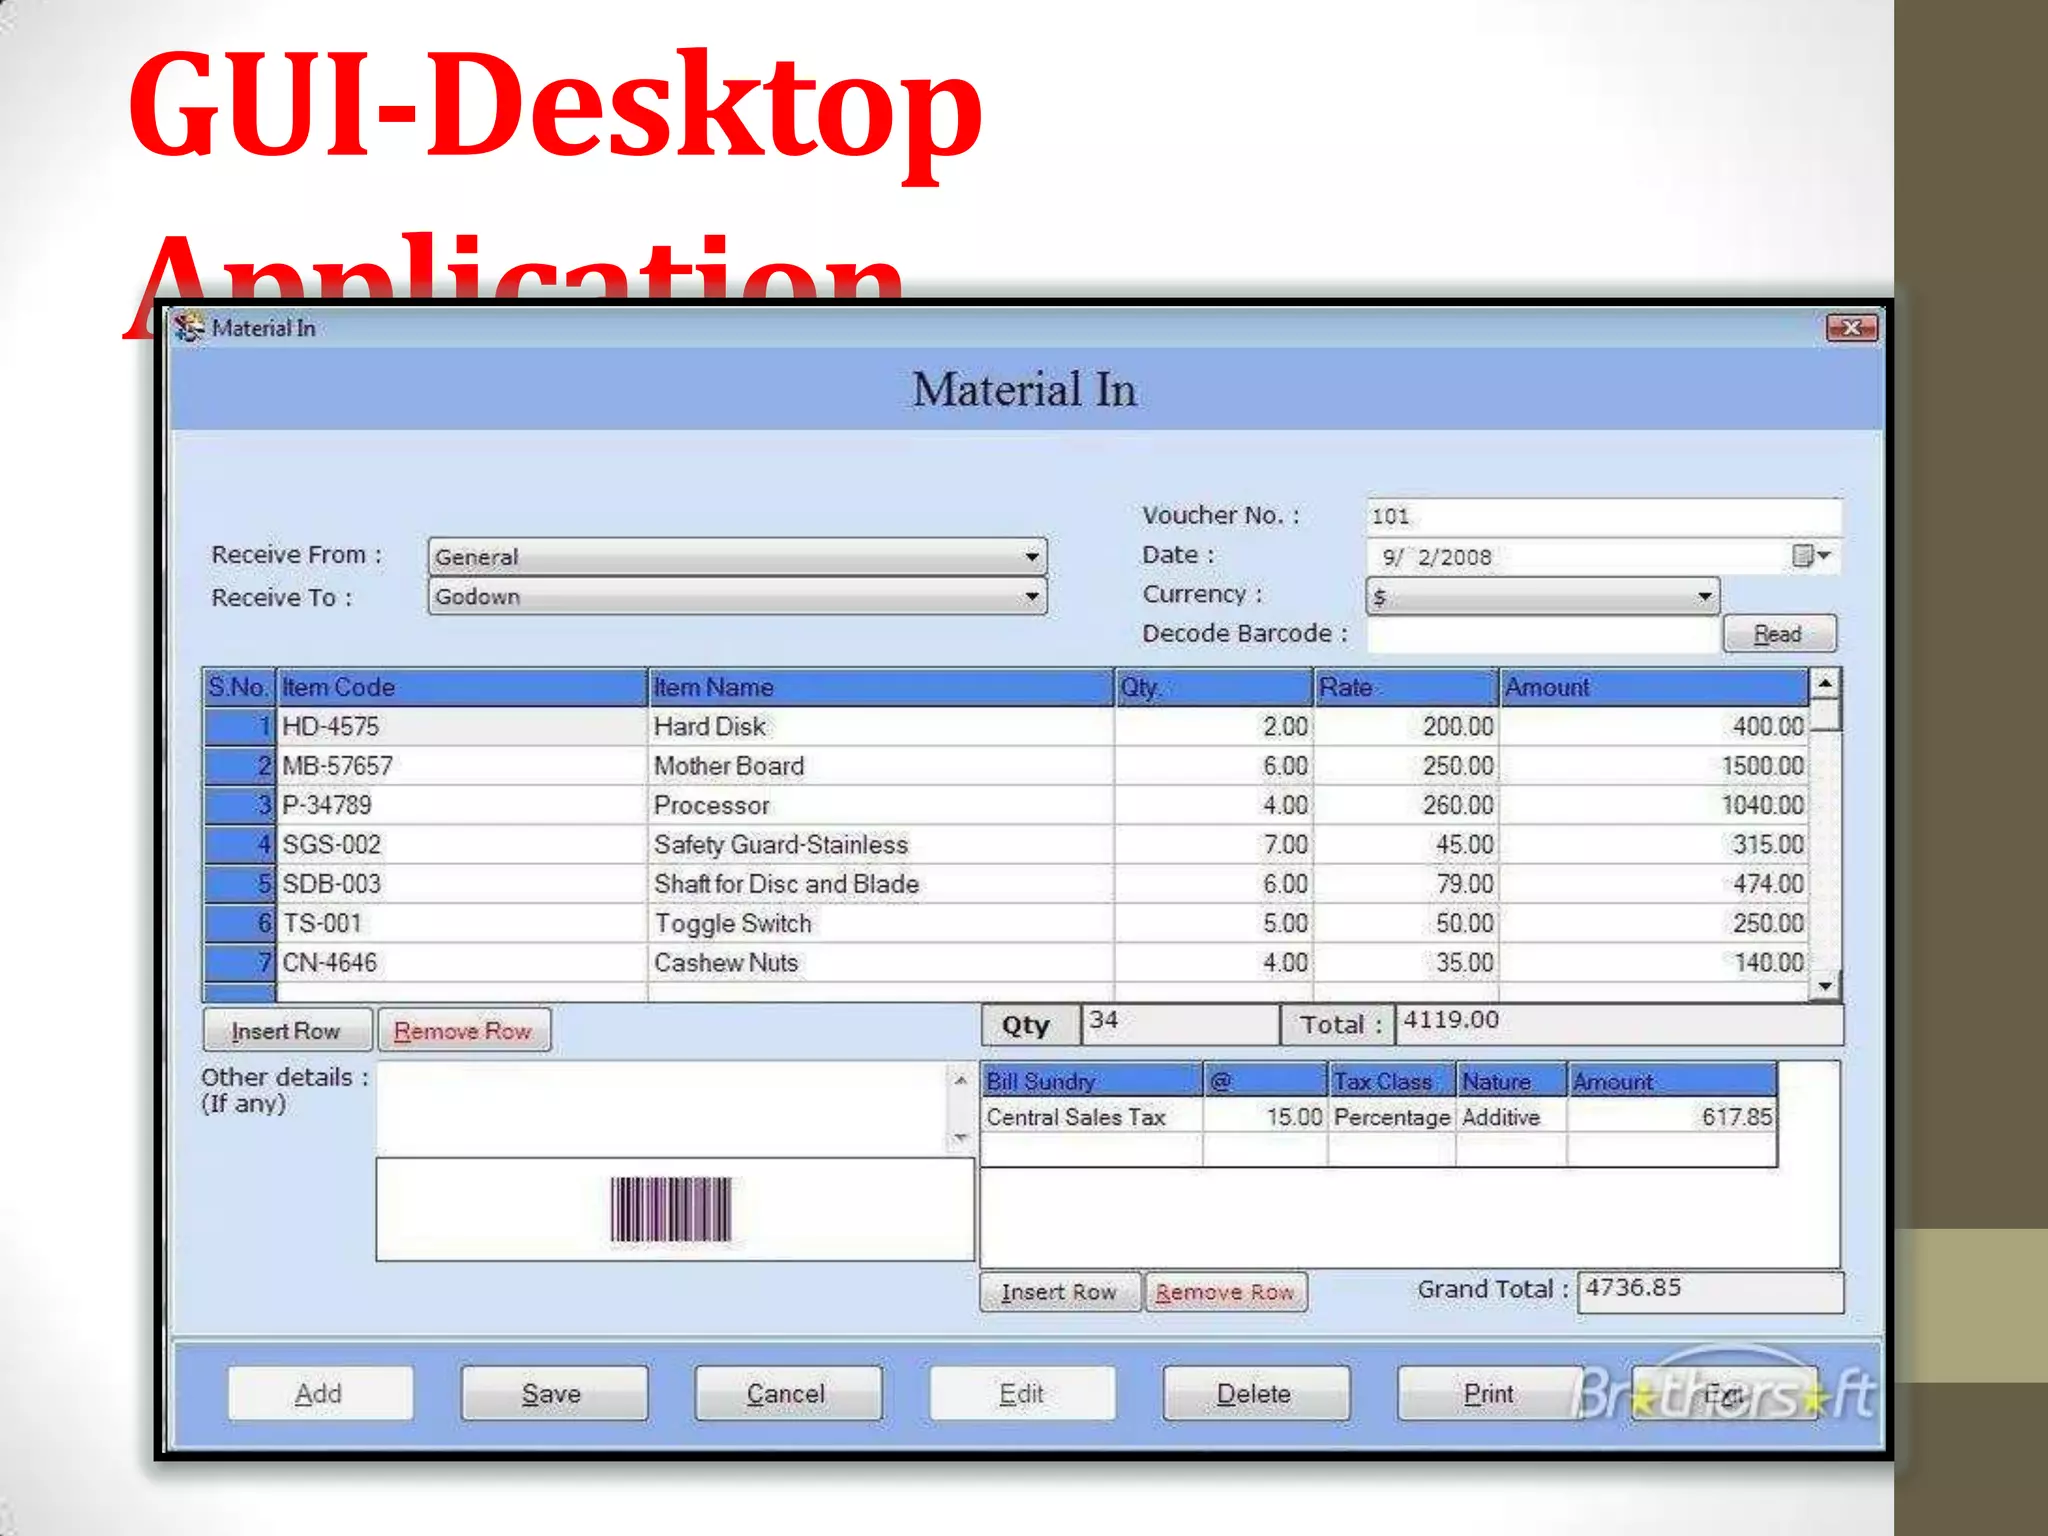Click the Additive nature cell
Screen dimensions: 2048x1536
(x=1511, y=1117)
